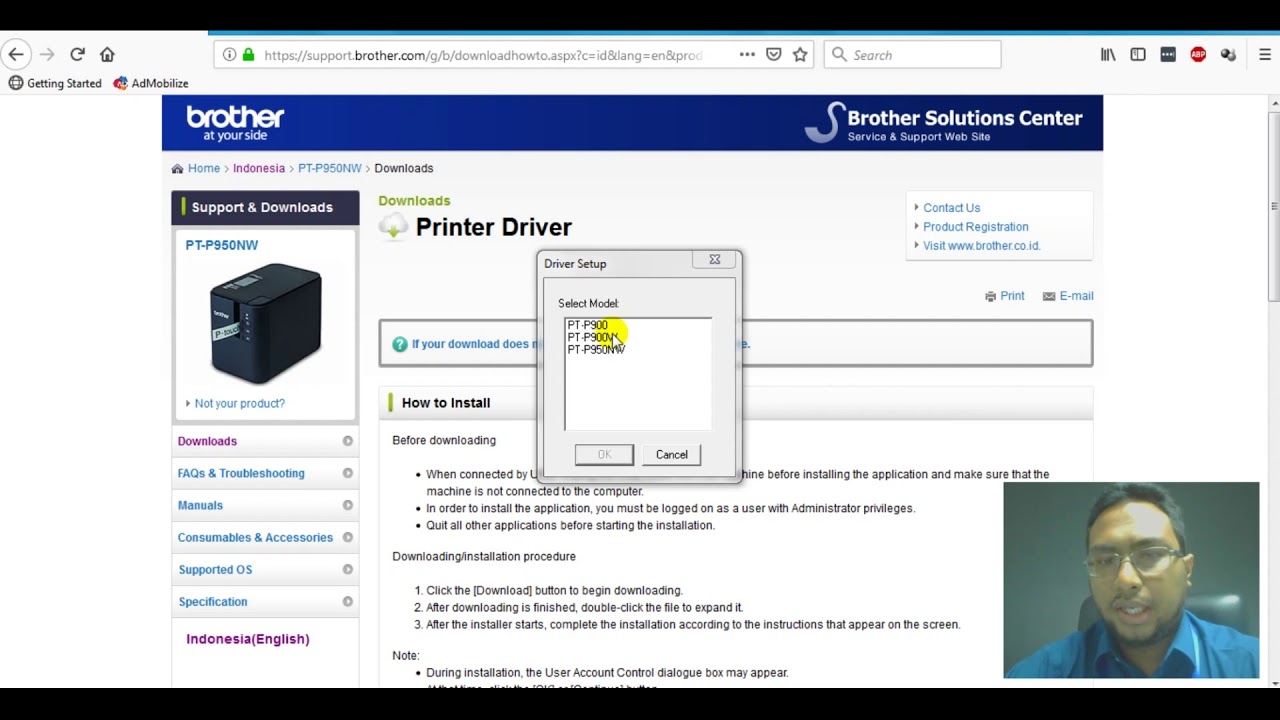Click the Adblock Plus extension icon

pos(1198,55)
